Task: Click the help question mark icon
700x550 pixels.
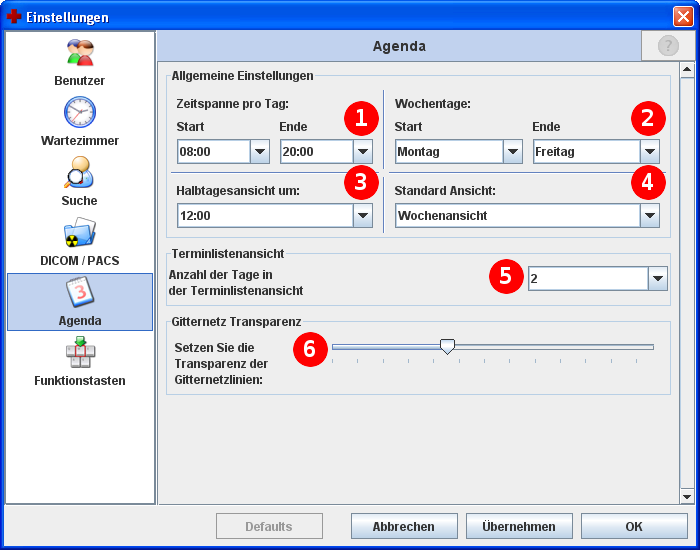Action: coord(667,46)
